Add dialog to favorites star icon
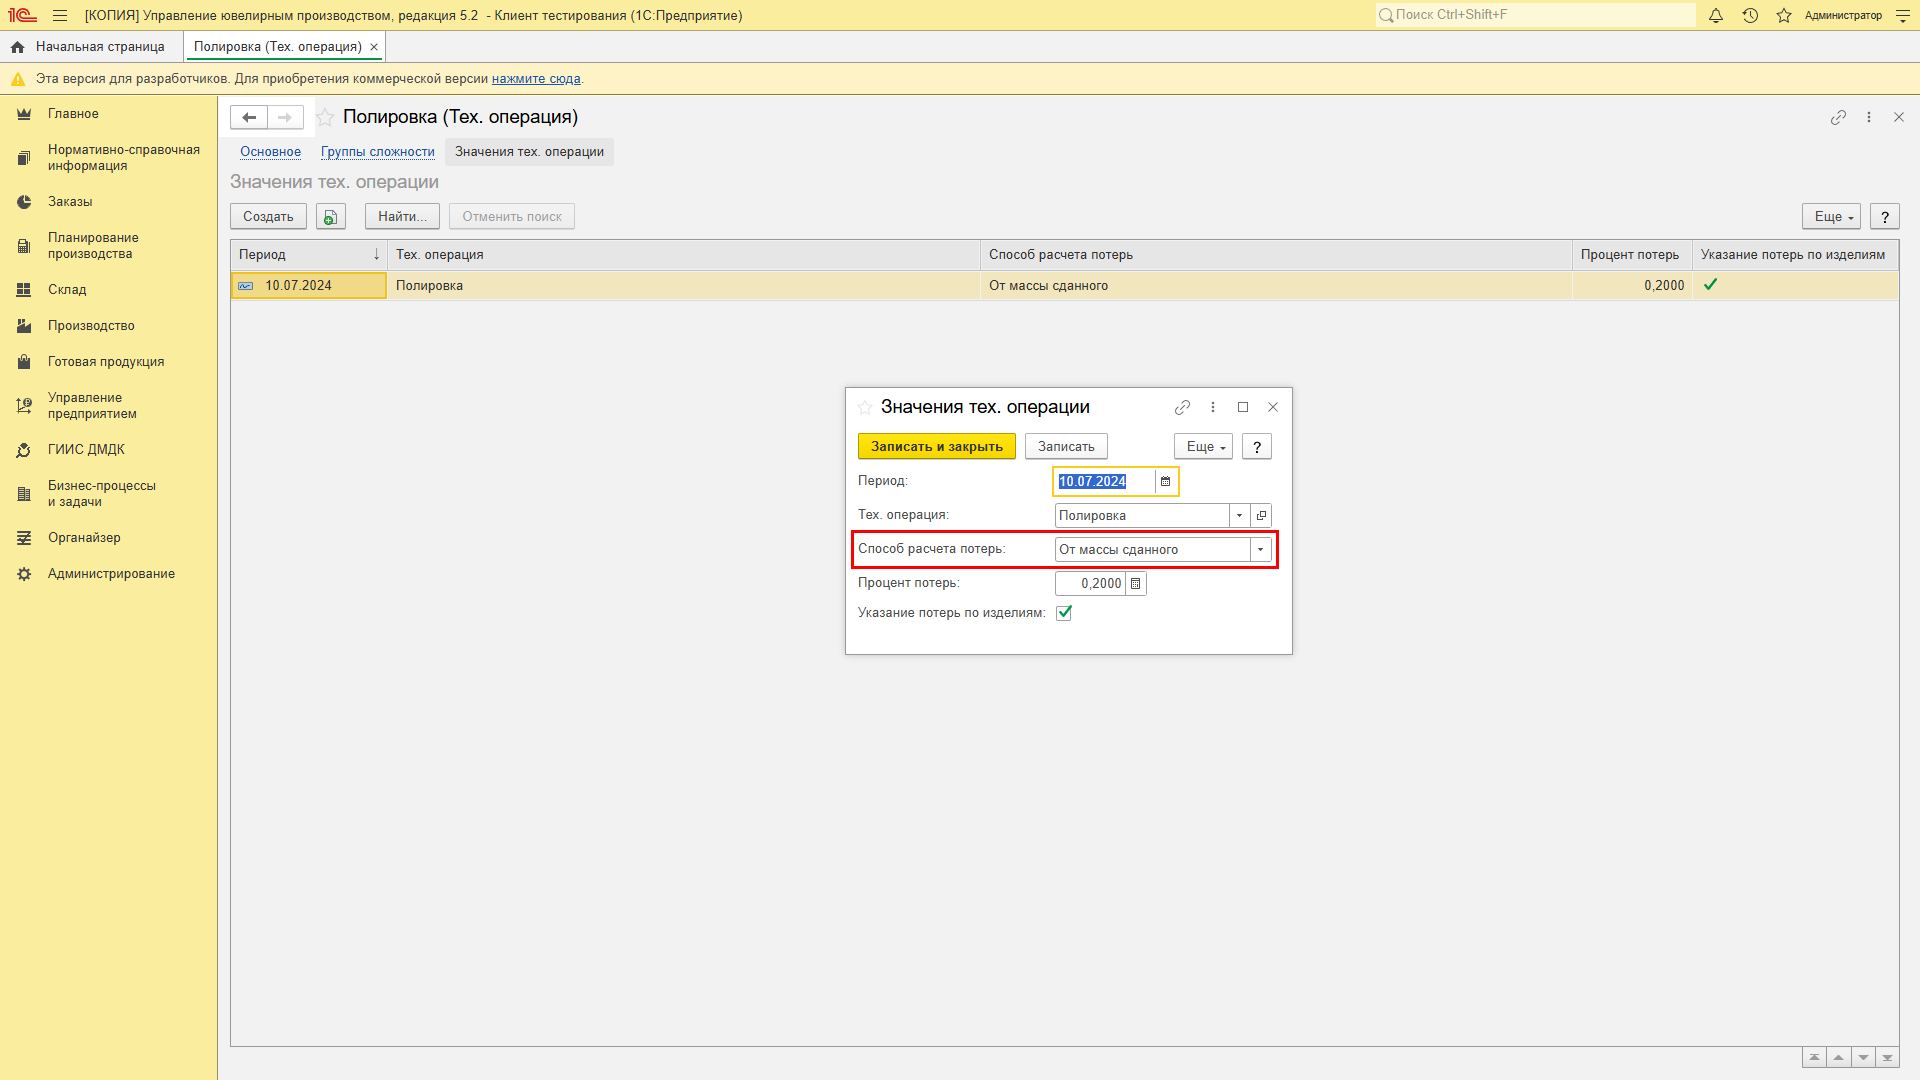This screenshot has width=1920, height=1080. [x=865, y=407]
